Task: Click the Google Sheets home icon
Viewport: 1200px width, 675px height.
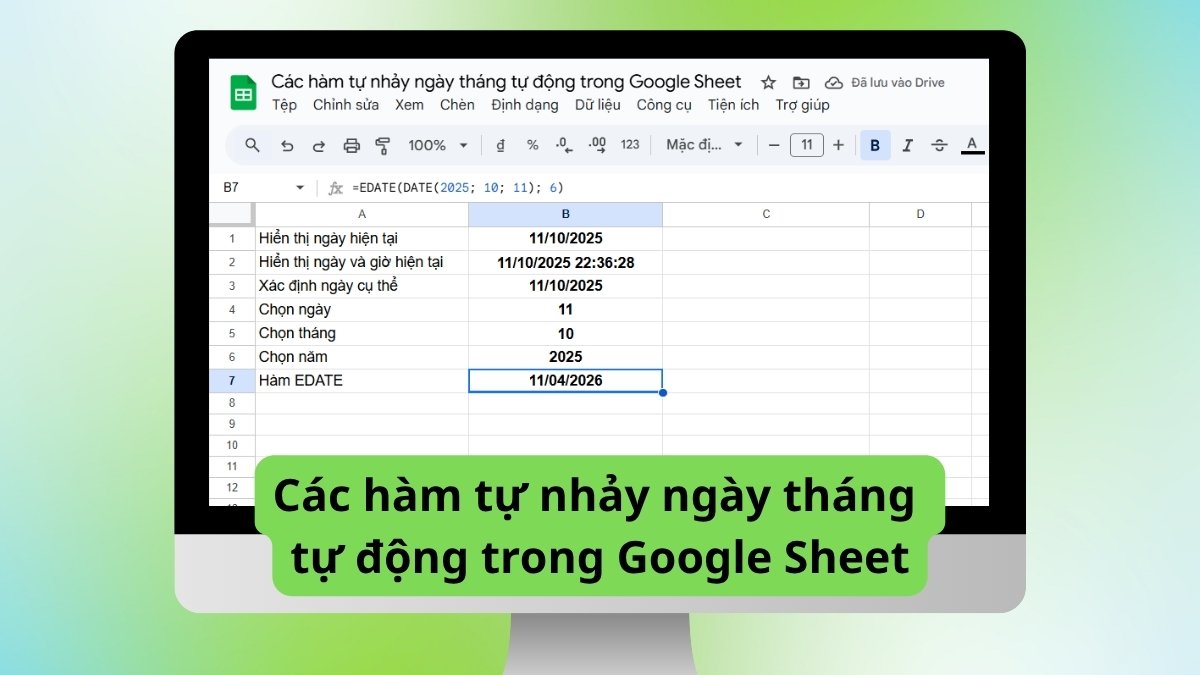Action: point(243,93)
